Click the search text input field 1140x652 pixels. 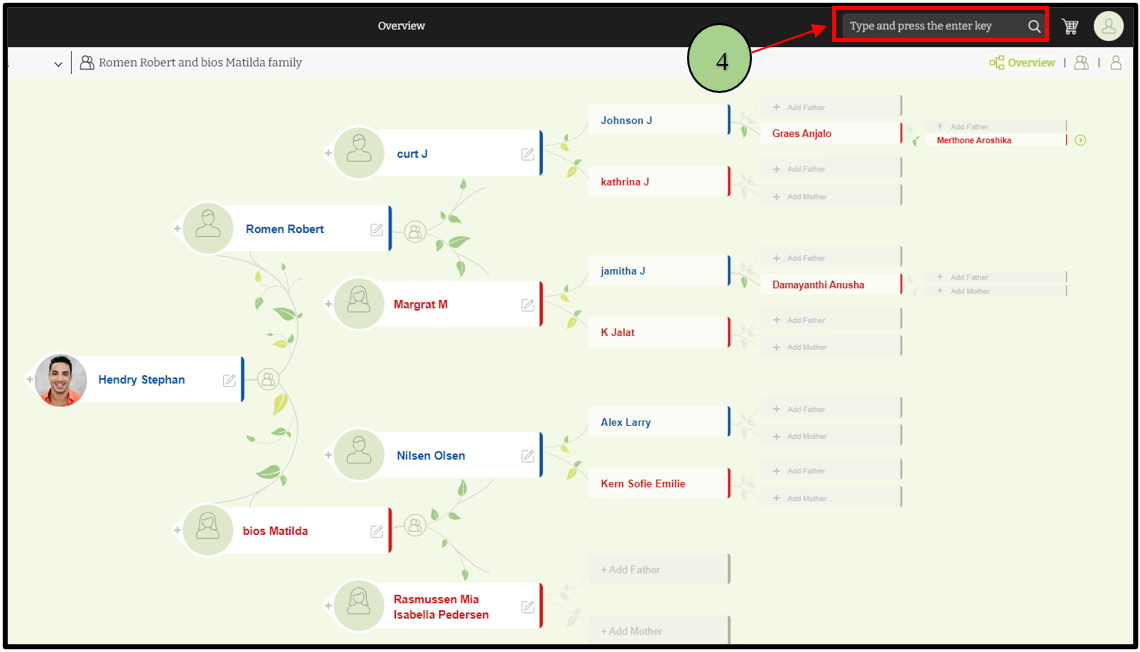point(930,26)
